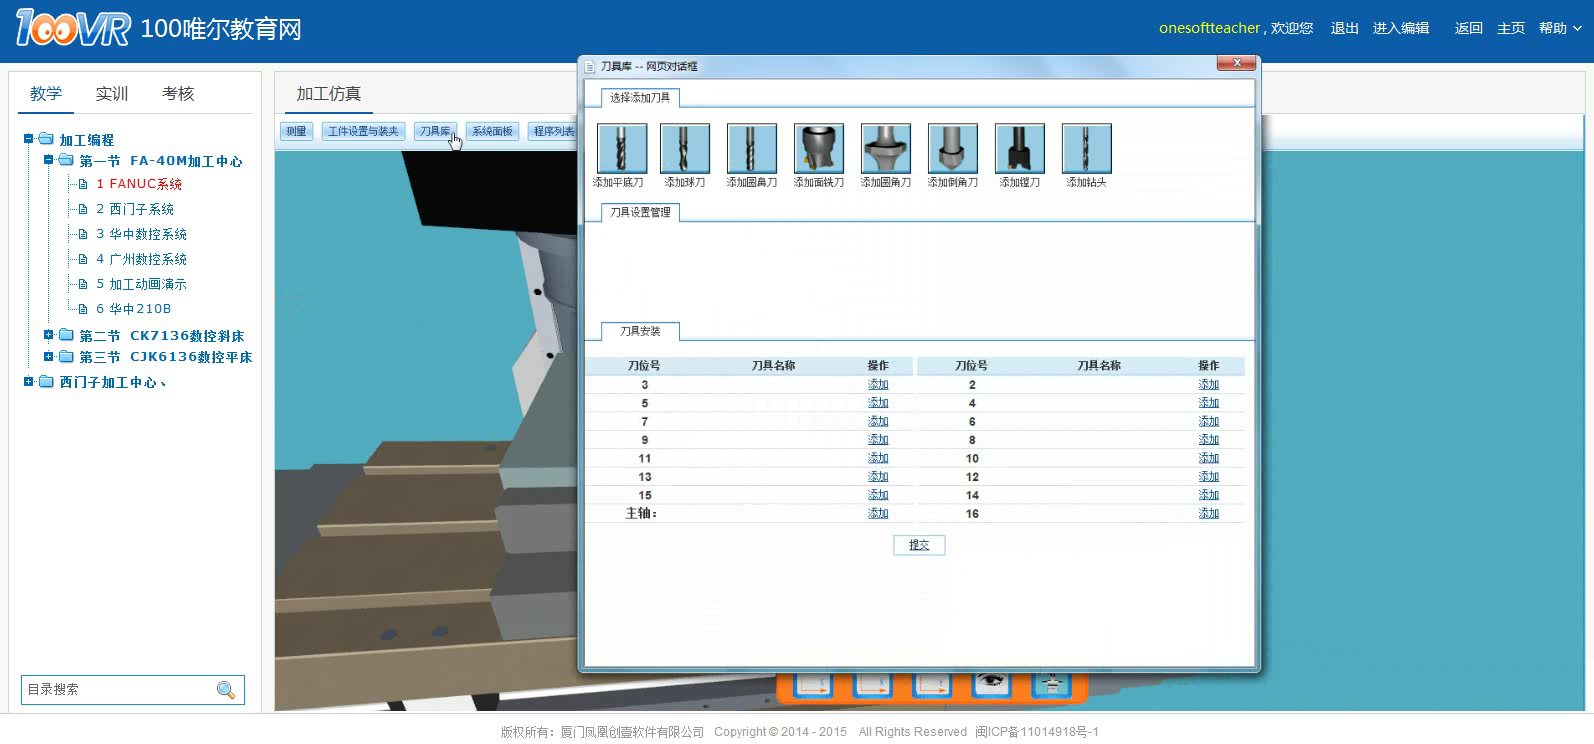Add a face mill (添加面铣刀)
Viewport: 1594px width, 744px height.
819,149
